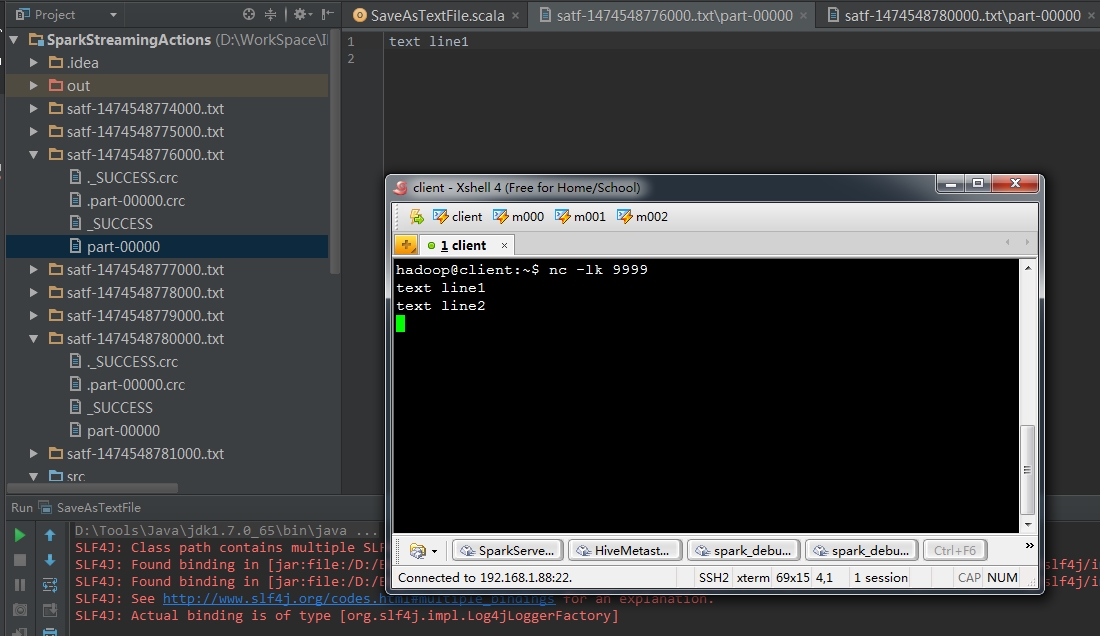
Task: Open Xshell quick connect lightning icon
Action: point(416,217)
